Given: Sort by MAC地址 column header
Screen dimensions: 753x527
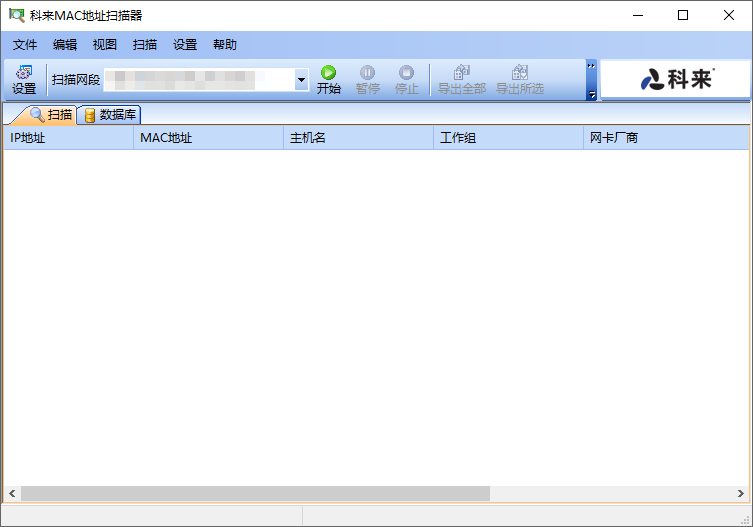Looking at the screenshot, I should [x=208, y=138].
